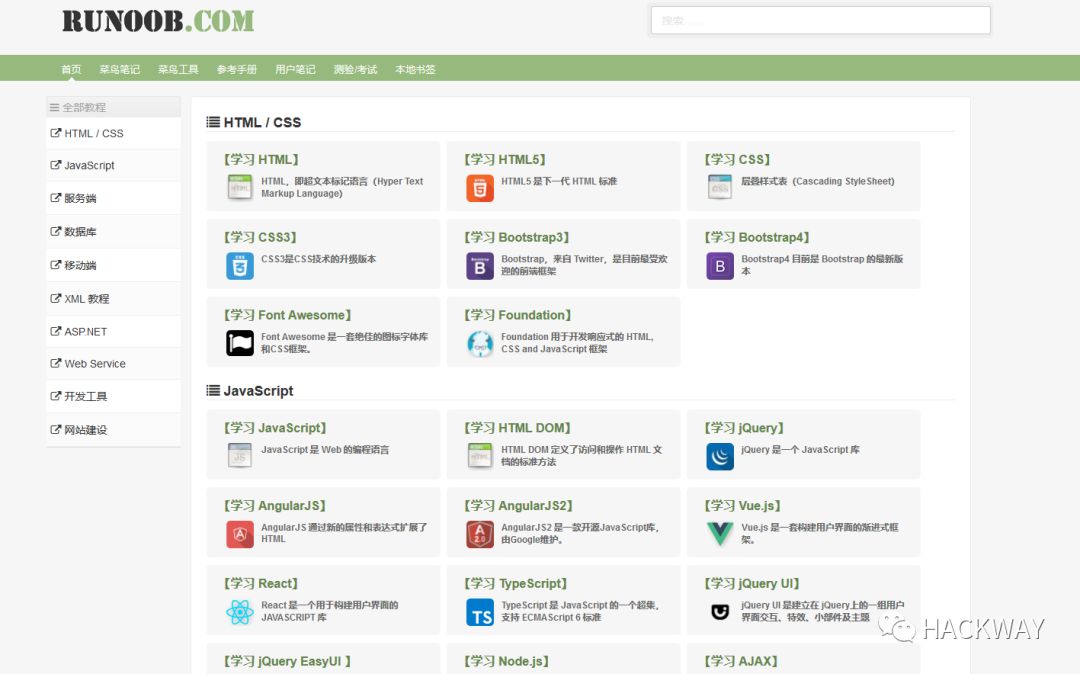Open the 【学习 HTML5】 title link

[x=505, y=159]
